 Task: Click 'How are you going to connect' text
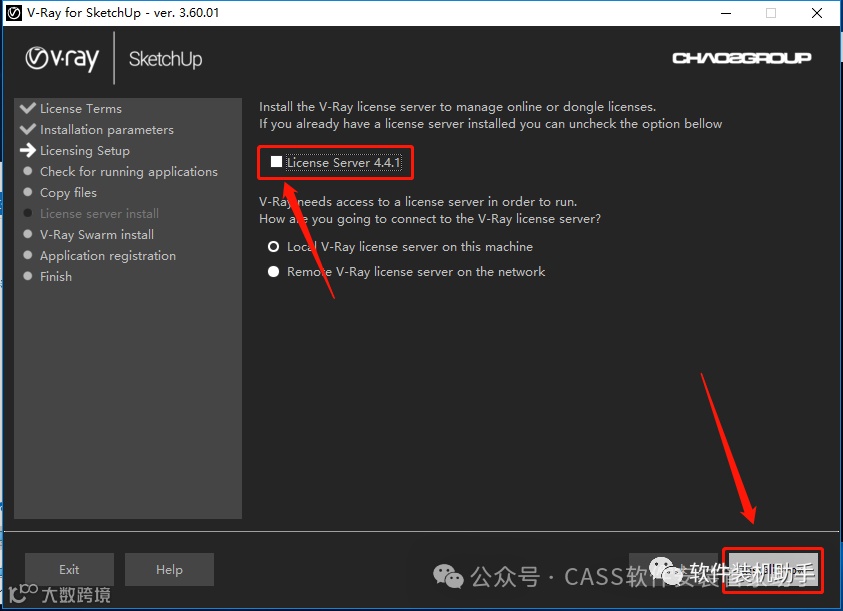tap(430, 219)
